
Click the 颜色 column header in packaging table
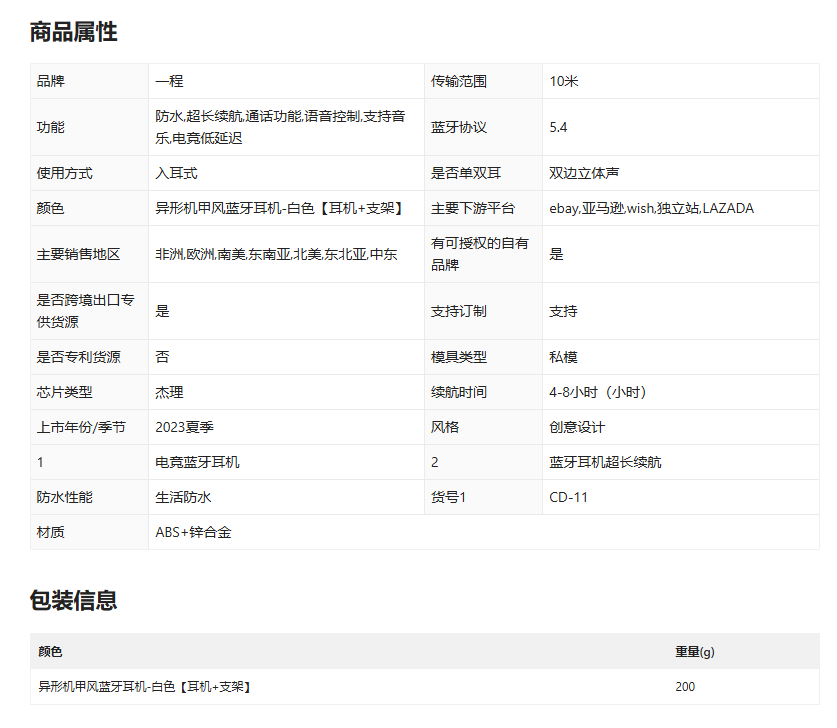coord(50,651)
